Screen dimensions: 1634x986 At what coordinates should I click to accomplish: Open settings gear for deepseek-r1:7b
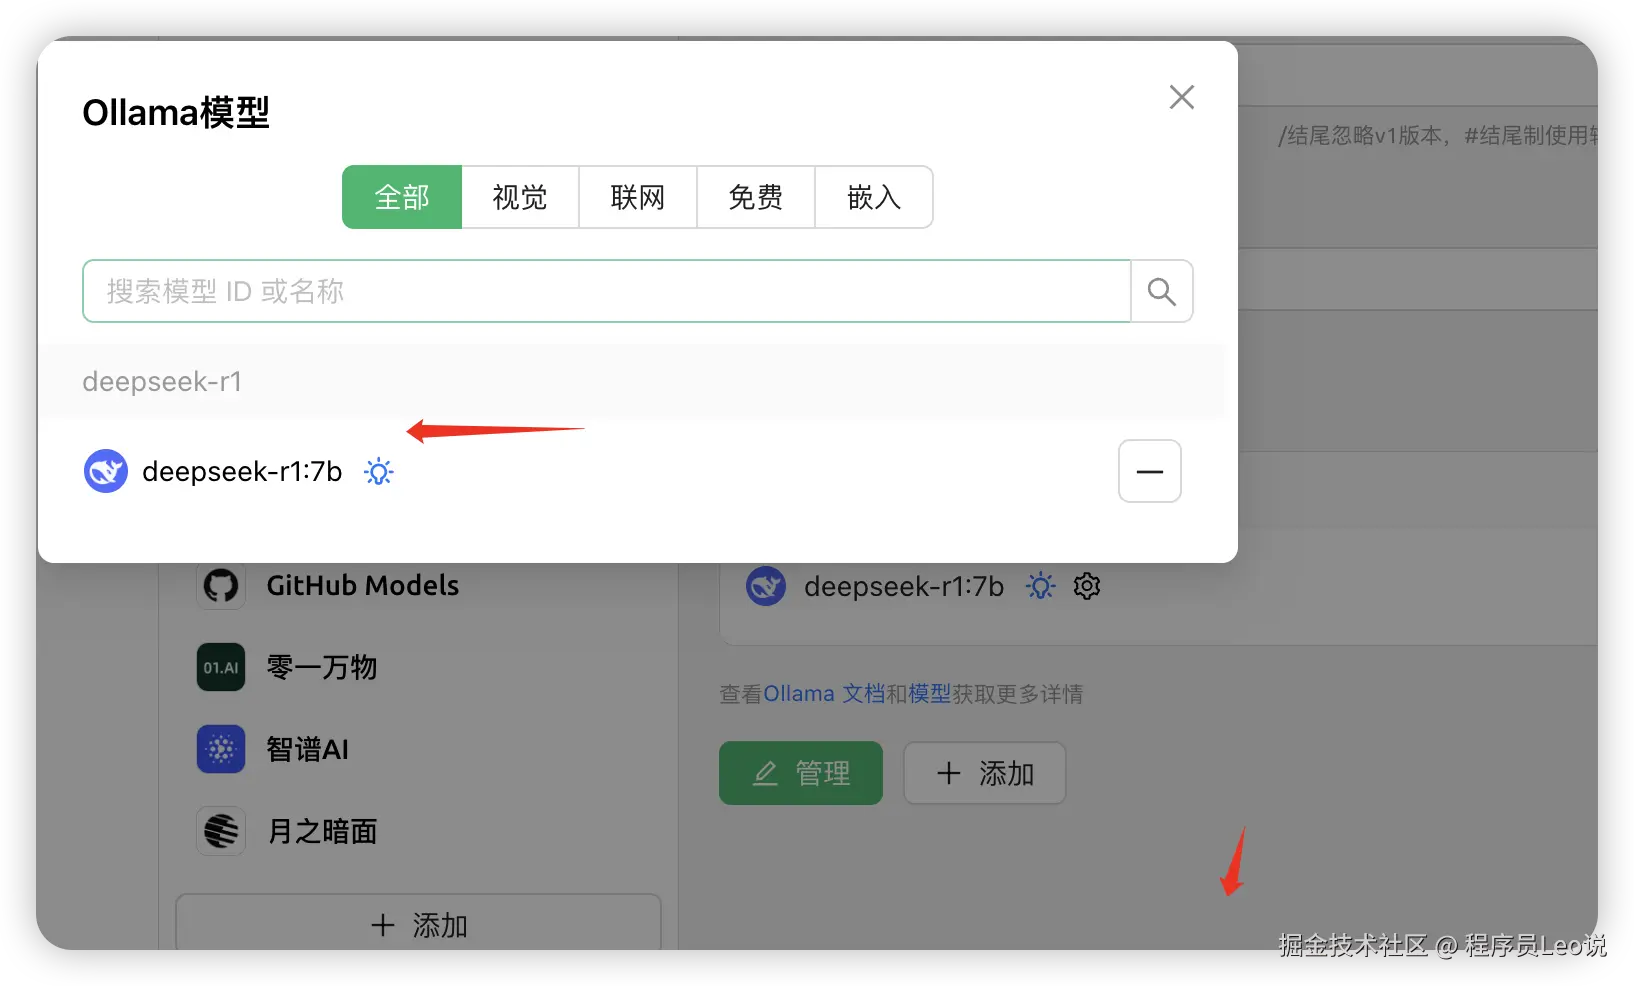click(1087, 586)
